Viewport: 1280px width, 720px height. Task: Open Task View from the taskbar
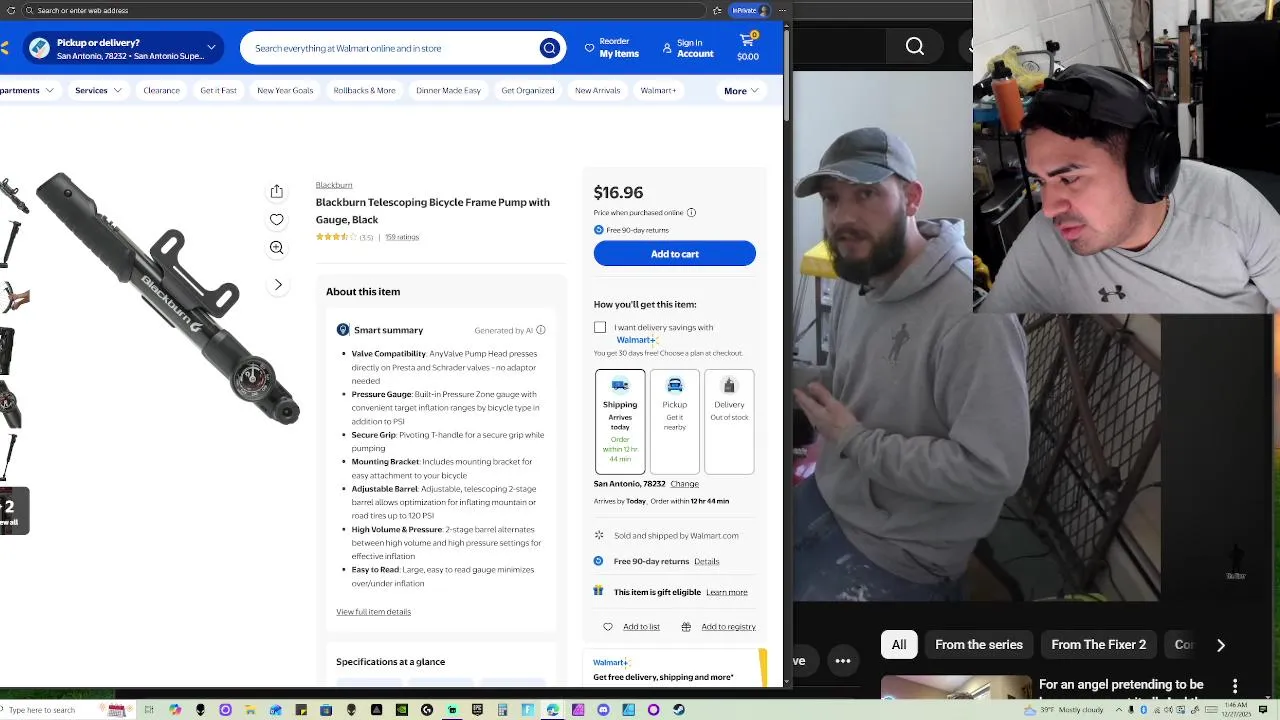(149, 710)
